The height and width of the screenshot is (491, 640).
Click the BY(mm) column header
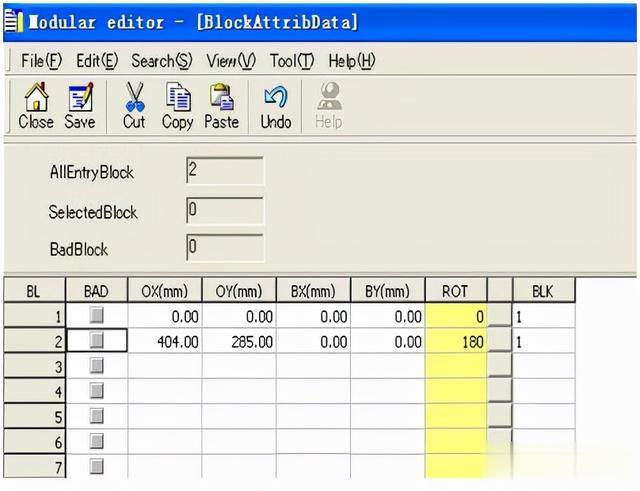pos(388,291)
